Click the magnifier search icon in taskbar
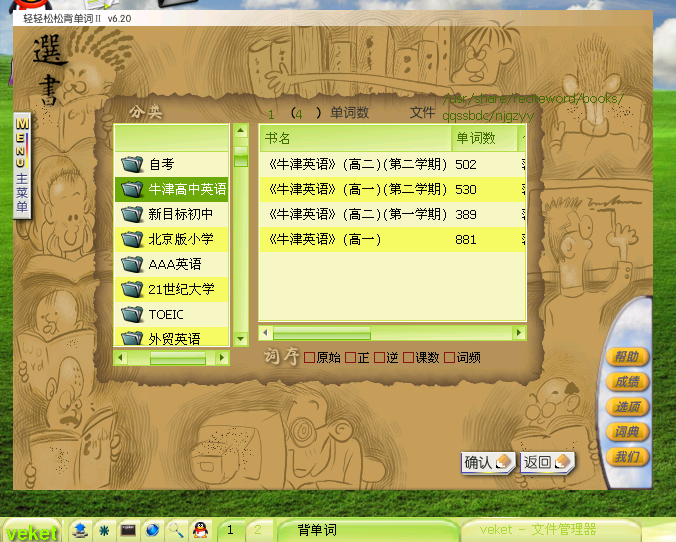 (x=176, y=530)
